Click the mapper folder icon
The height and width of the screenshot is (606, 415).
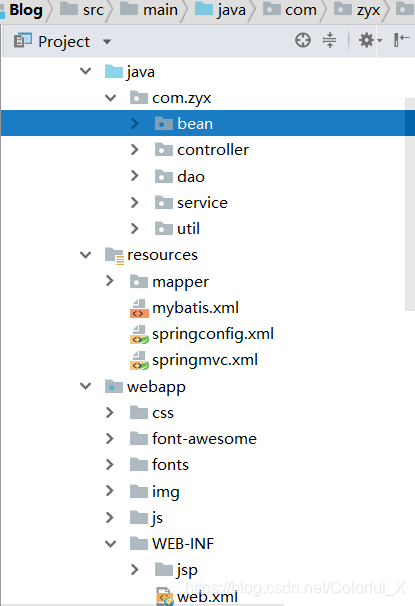139,282
